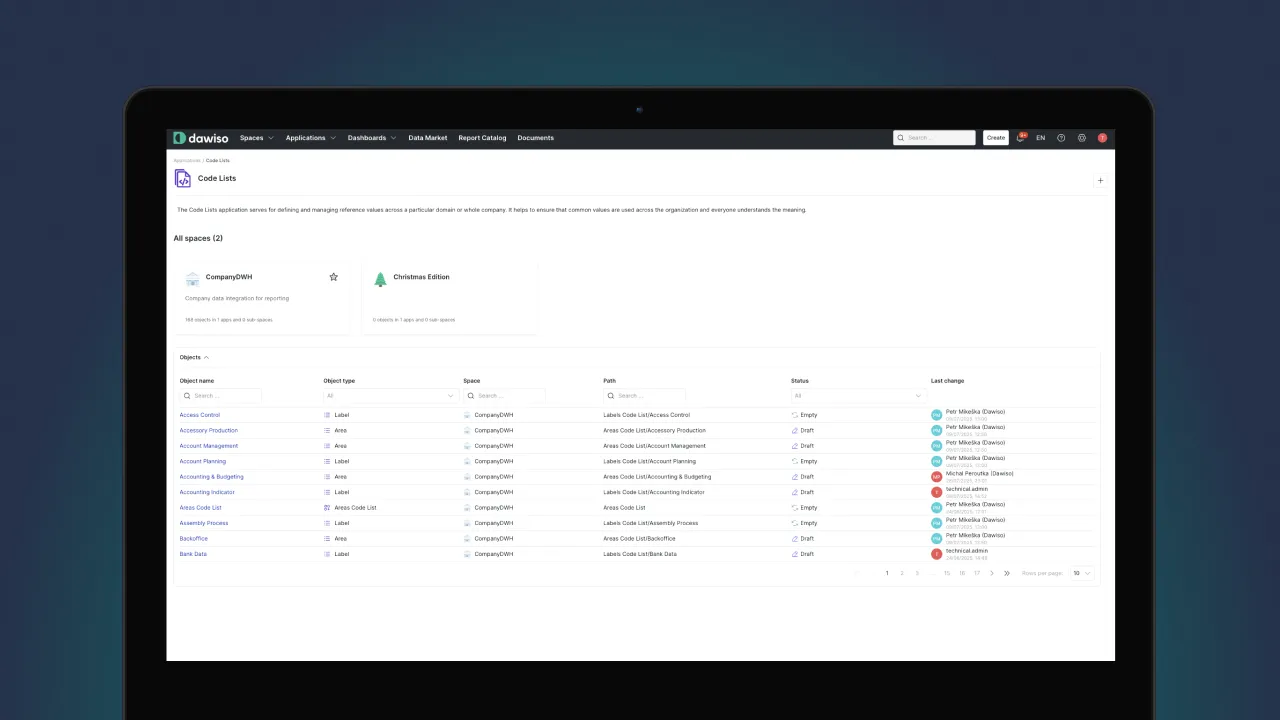Viewport: 1280px width, 720px height.
Task: Open the Accessory Production object link
Action: (209, 430)
